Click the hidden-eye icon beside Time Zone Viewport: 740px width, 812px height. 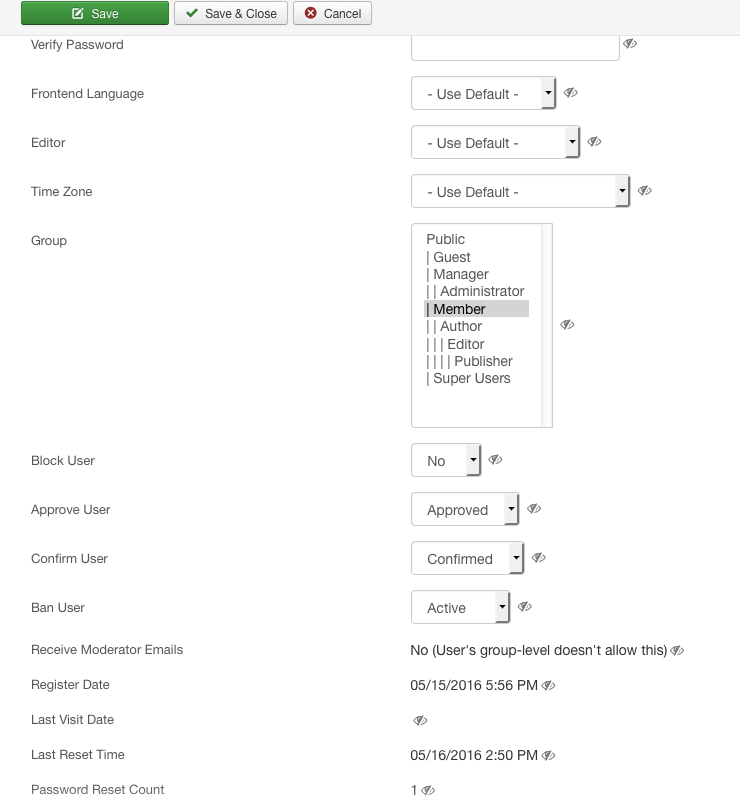tap(645, 191)
